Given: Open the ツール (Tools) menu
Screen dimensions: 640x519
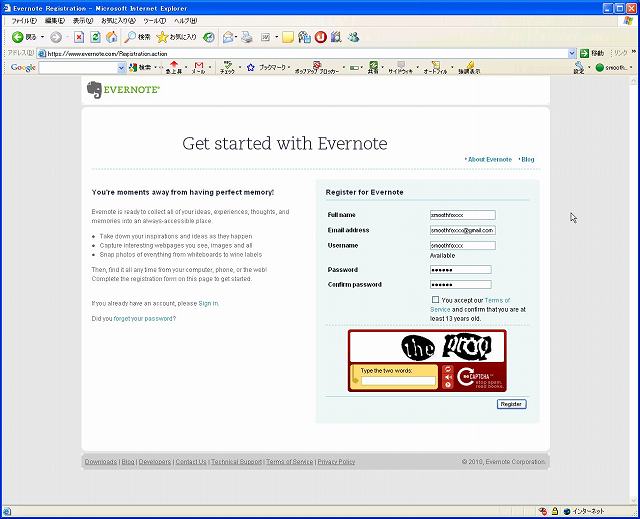Looking at the screenshot, I should pyautogui.click(x=154, y=21).
